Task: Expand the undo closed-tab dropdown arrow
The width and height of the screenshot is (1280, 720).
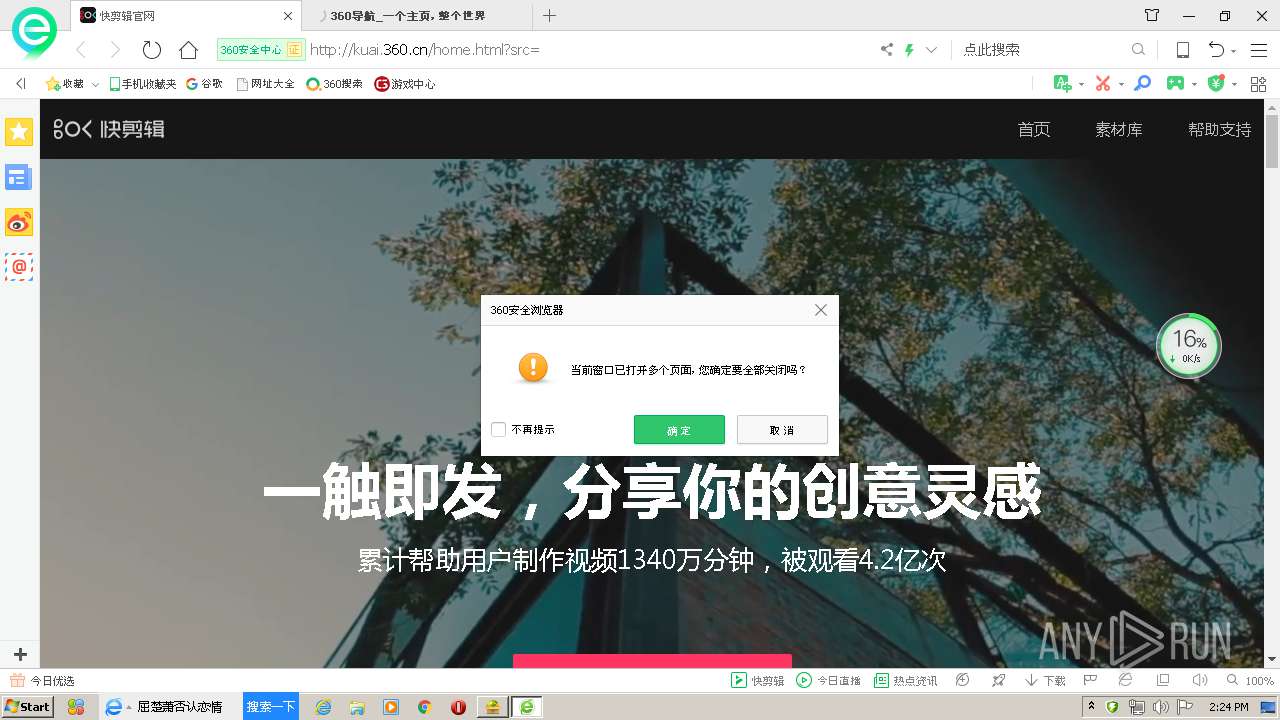Action: pos(1234,50)
